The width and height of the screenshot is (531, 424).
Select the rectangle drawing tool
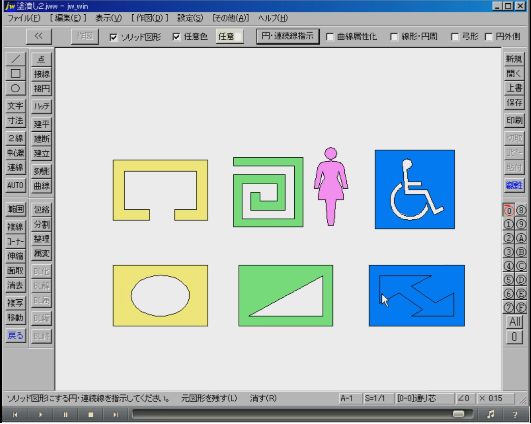(16, 73)
